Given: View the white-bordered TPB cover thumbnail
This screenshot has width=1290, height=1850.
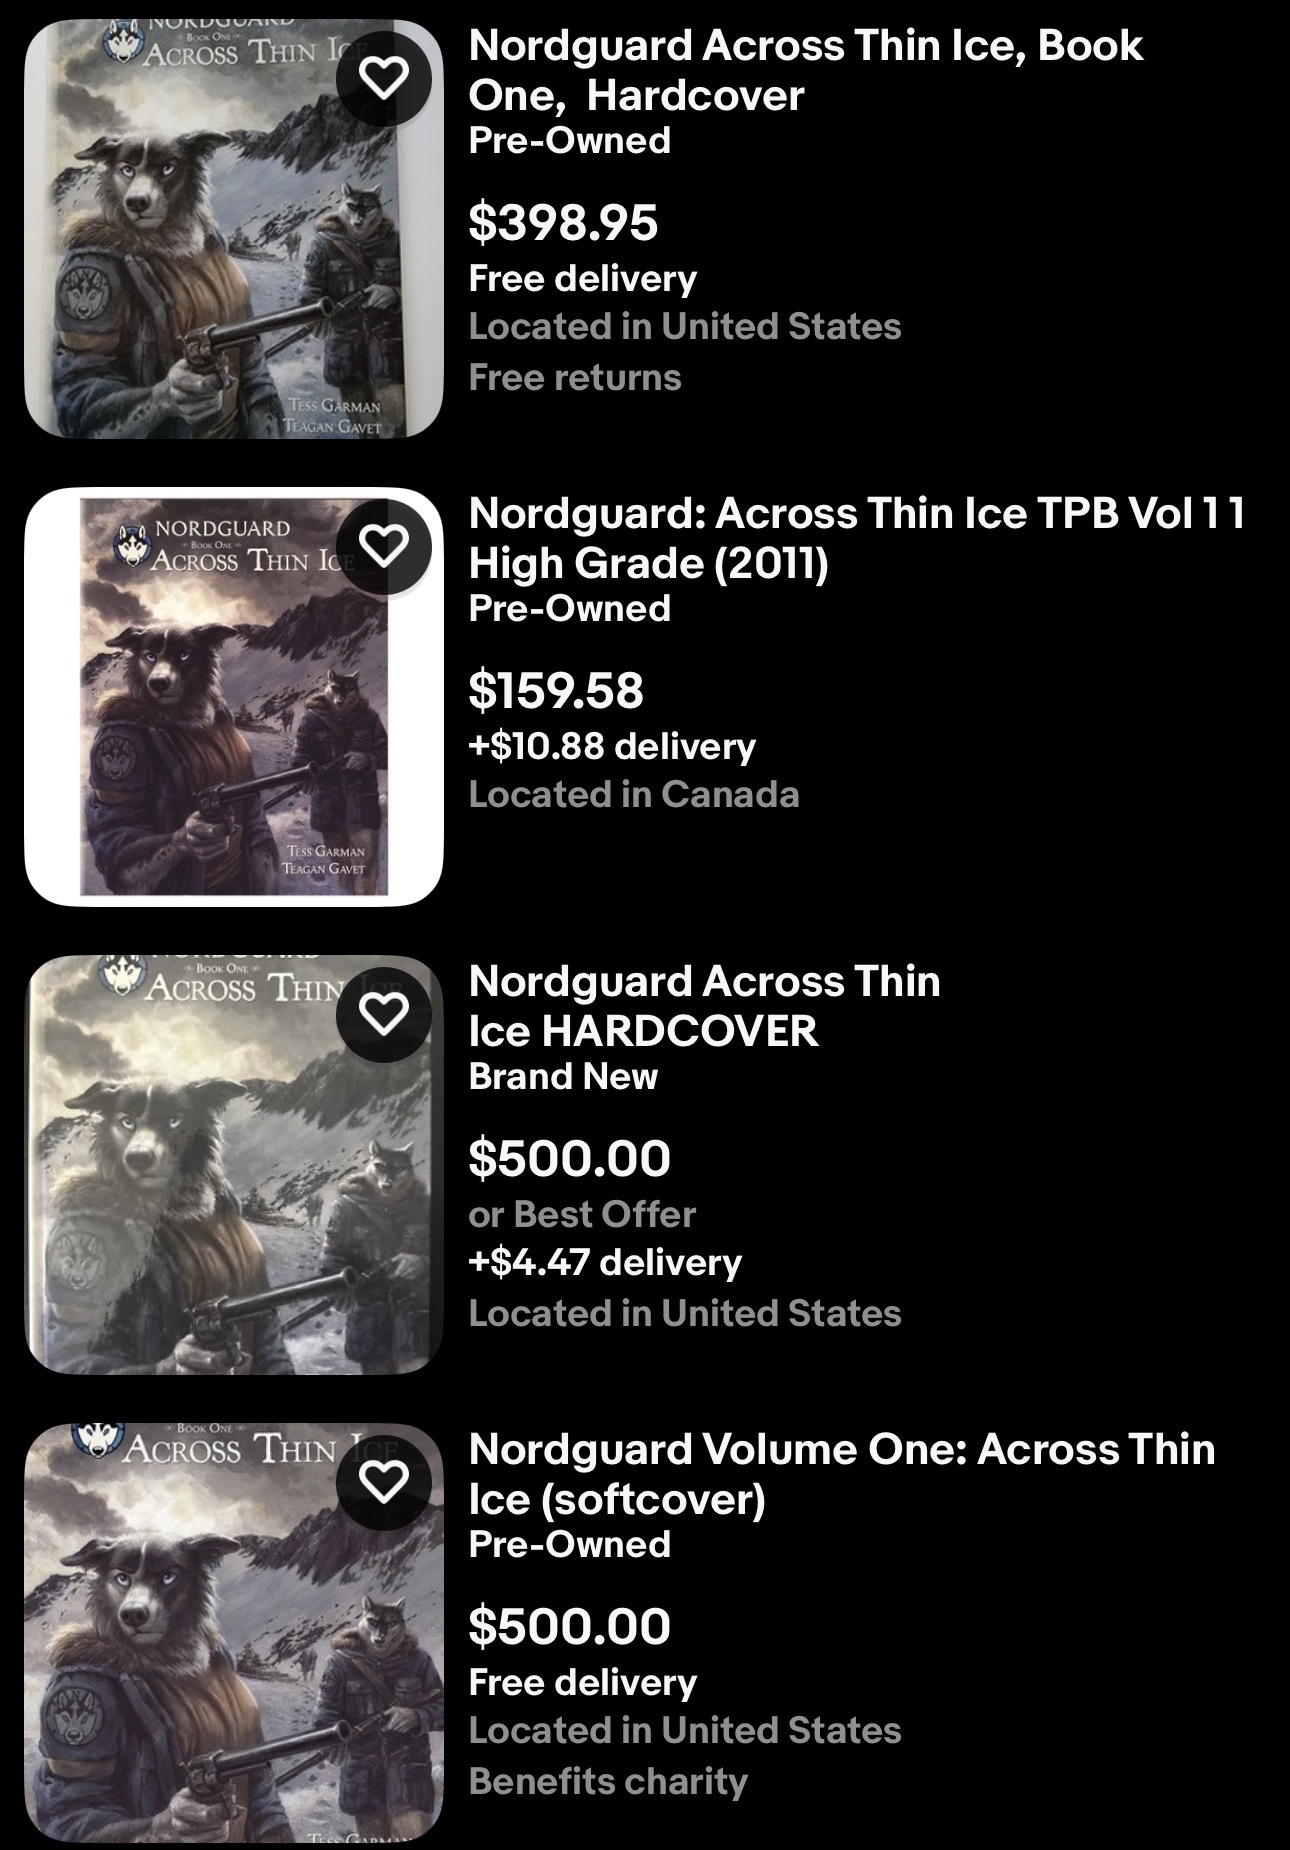Looking at the screenshot, I should click(234, 697).
